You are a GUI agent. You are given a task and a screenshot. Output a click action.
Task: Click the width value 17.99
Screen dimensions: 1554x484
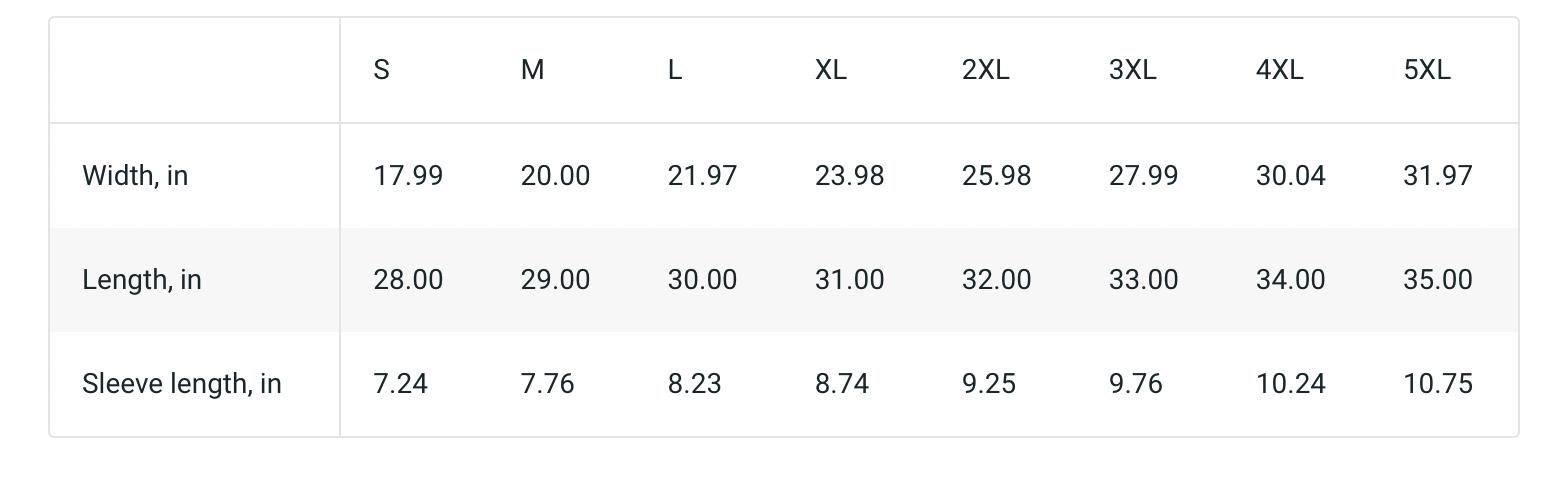point(408,176)
